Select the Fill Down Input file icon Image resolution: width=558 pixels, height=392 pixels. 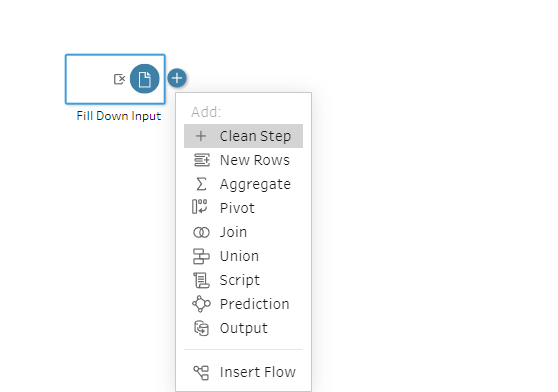click(x=144, y=79)
